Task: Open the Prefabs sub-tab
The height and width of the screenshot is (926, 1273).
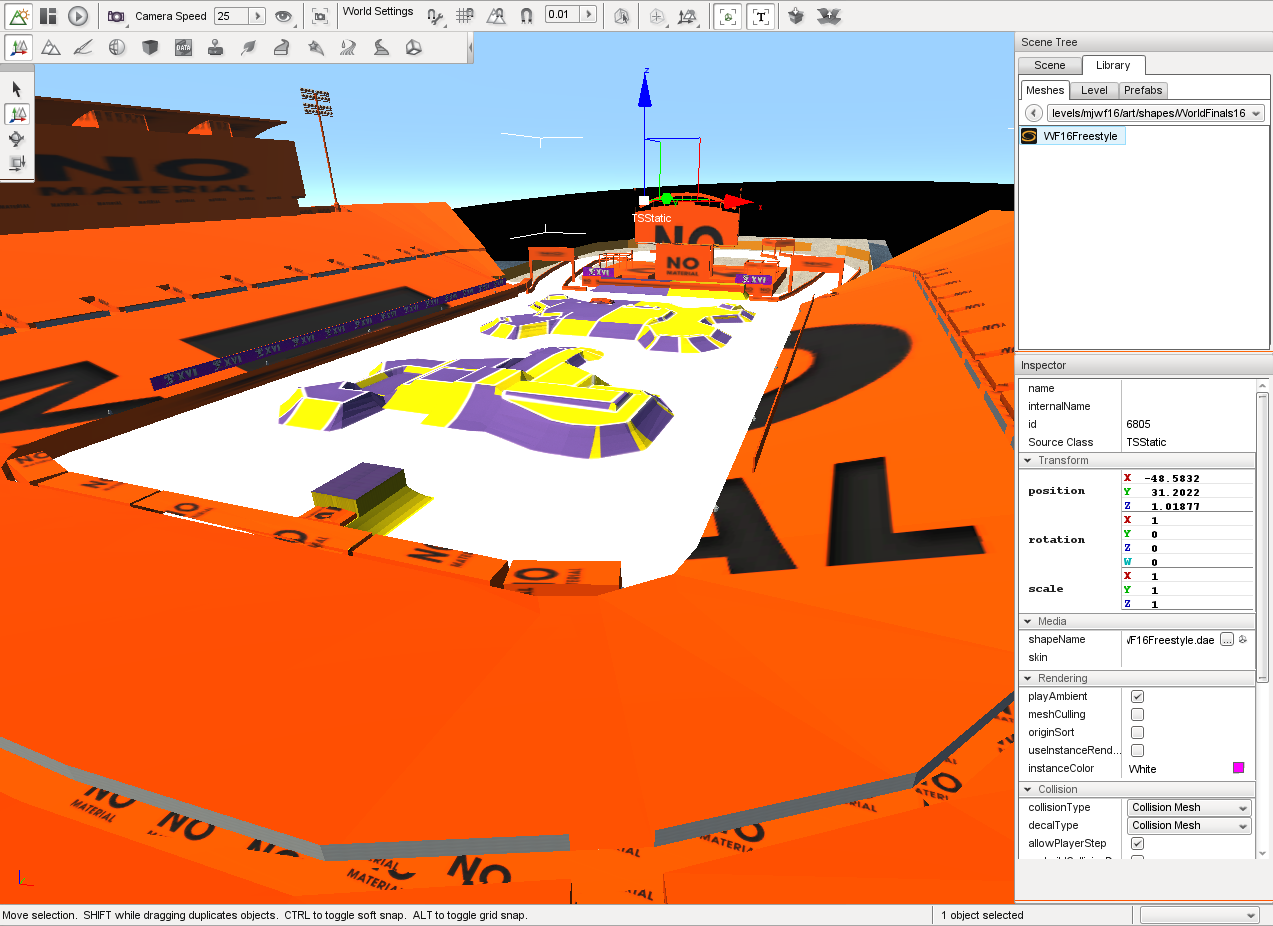Action: click(x=1143, y=90)
